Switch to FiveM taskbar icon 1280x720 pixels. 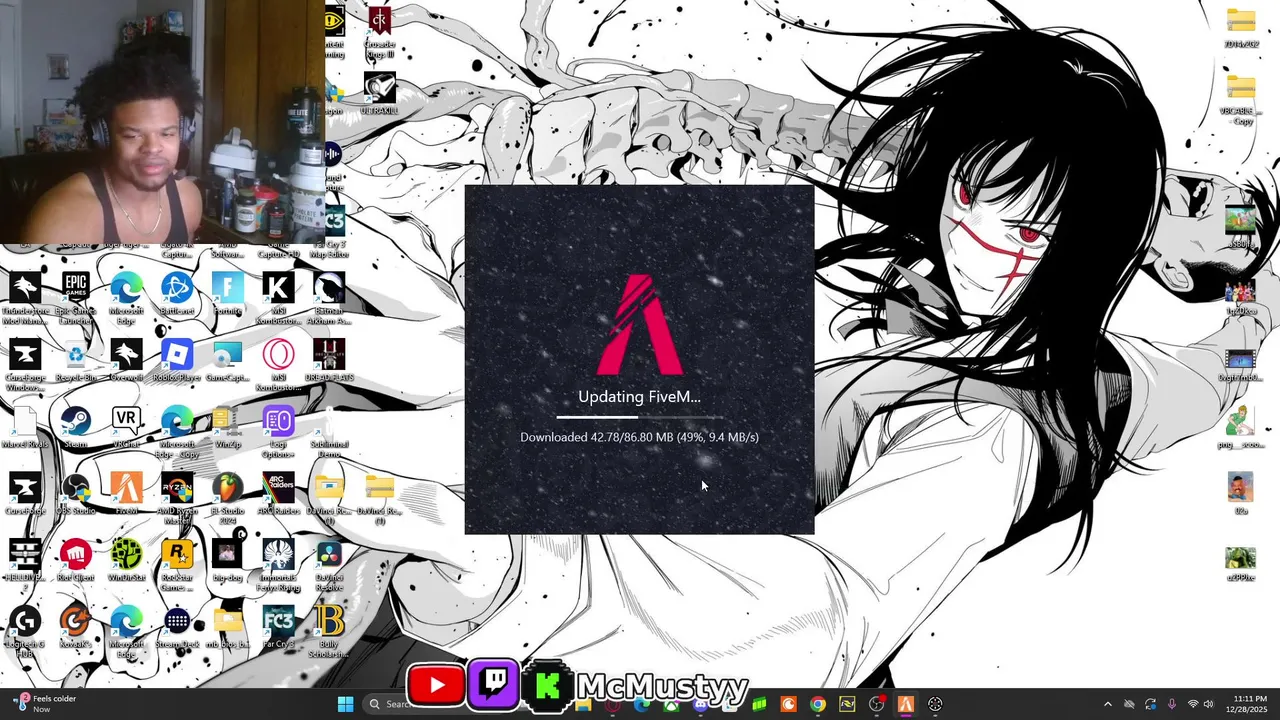pyautogui.click(x=906, y=704)
